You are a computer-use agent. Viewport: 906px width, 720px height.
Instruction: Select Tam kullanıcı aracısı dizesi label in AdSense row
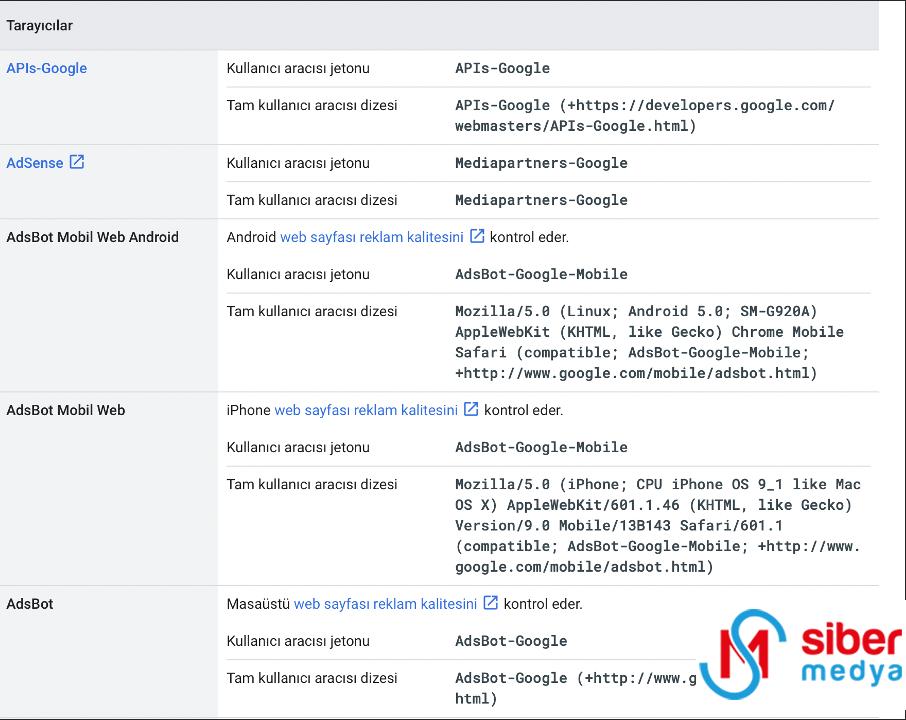tap(311, 200)
